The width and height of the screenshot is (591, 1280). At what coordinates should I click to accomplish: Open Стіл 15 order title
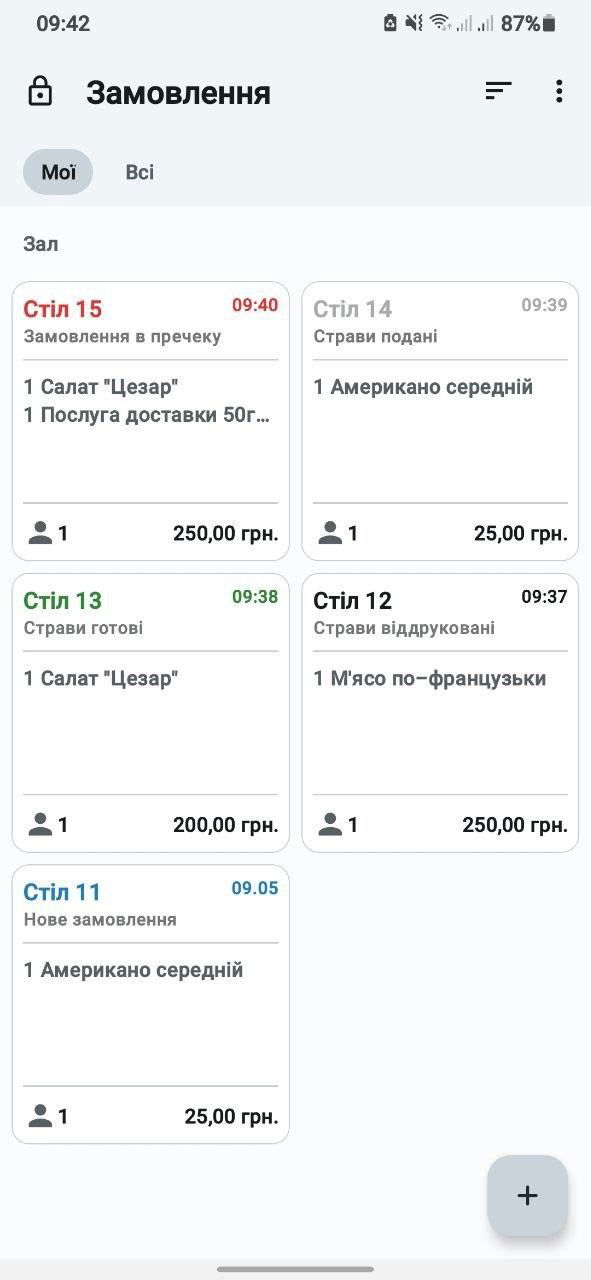[63, 309]
